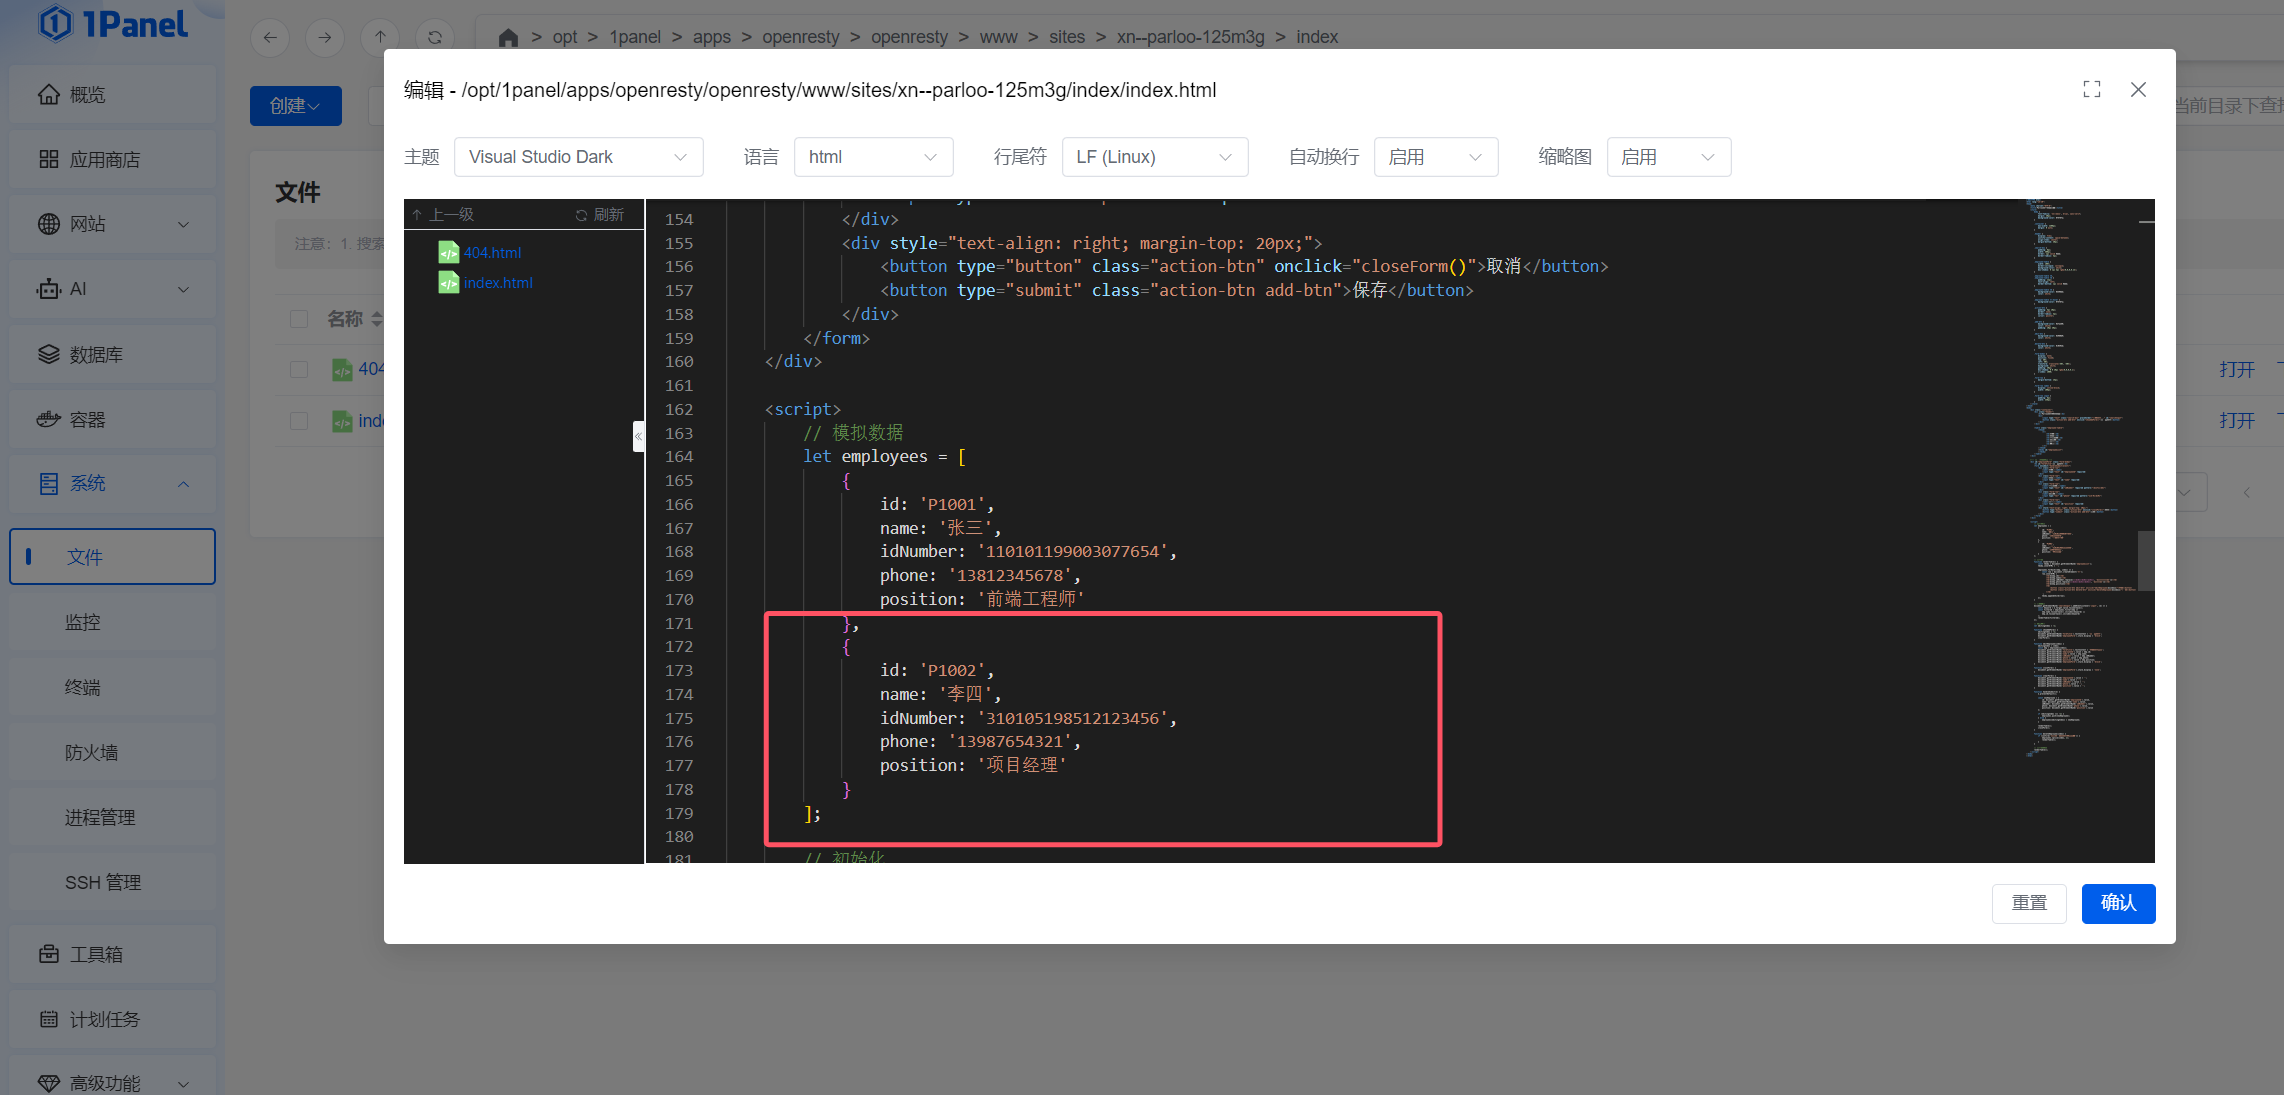Open the 自动换行 dropdown
The height and width of the screenshot is (1095, 2284).
[1435, 157]
